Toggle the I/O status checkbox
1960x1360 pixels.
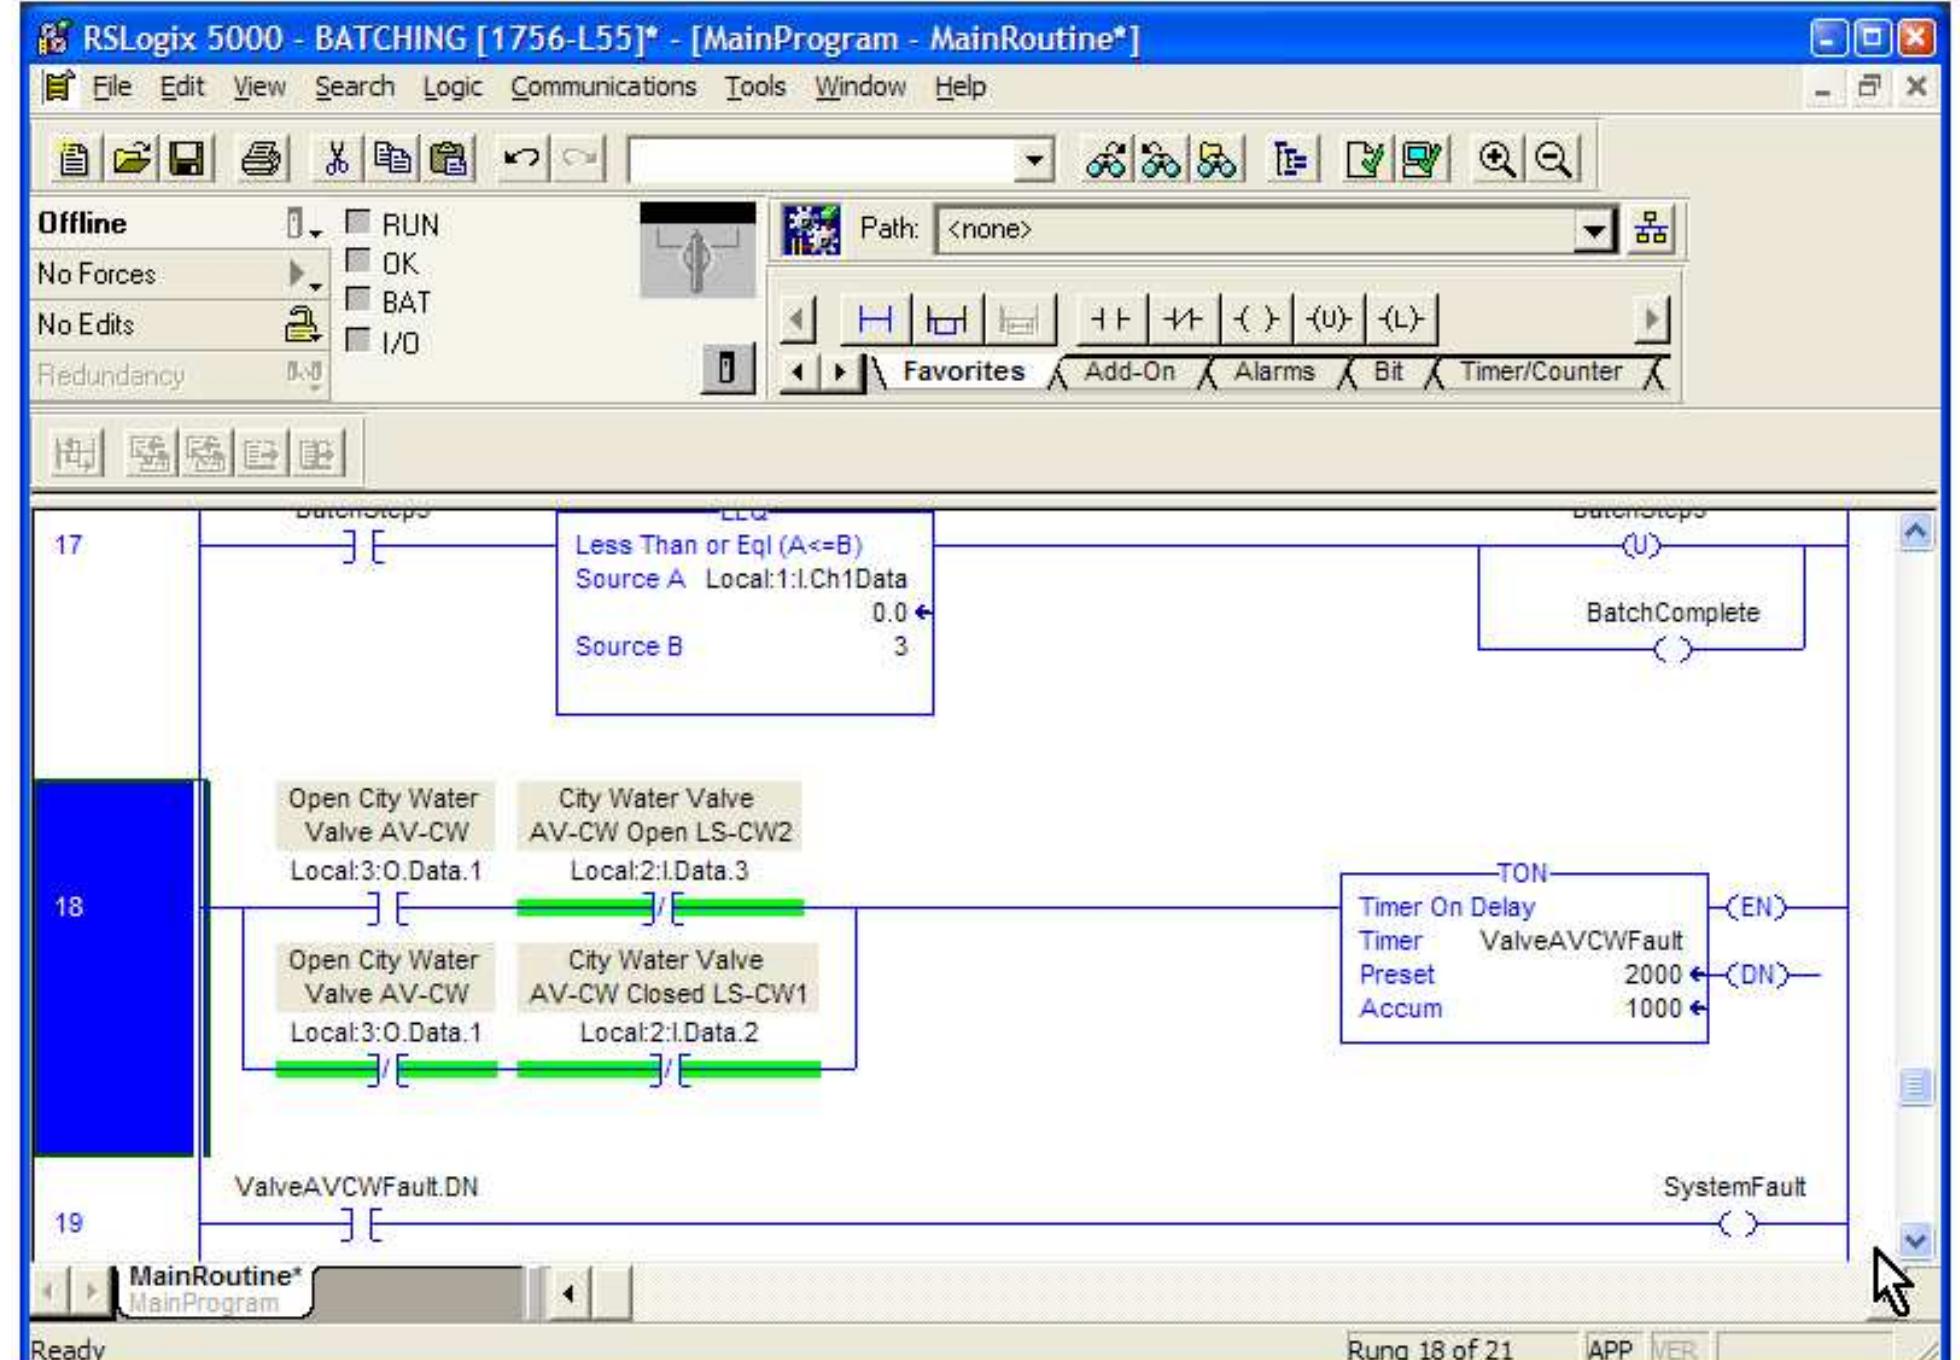(x=358, y=341)
